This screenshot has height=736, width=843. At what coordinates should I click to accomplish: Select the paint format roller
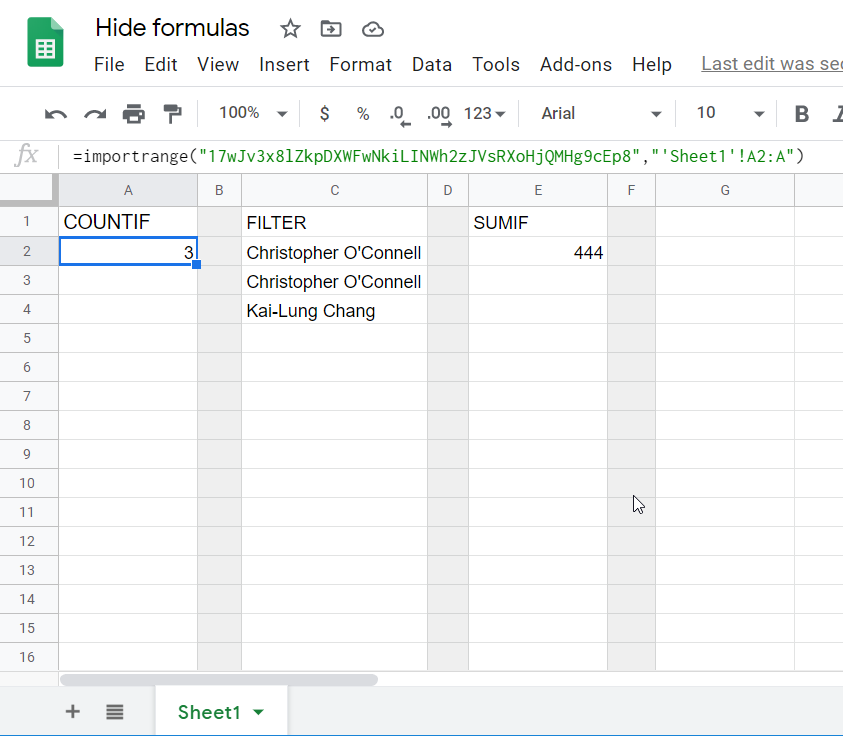pos(173,114)
